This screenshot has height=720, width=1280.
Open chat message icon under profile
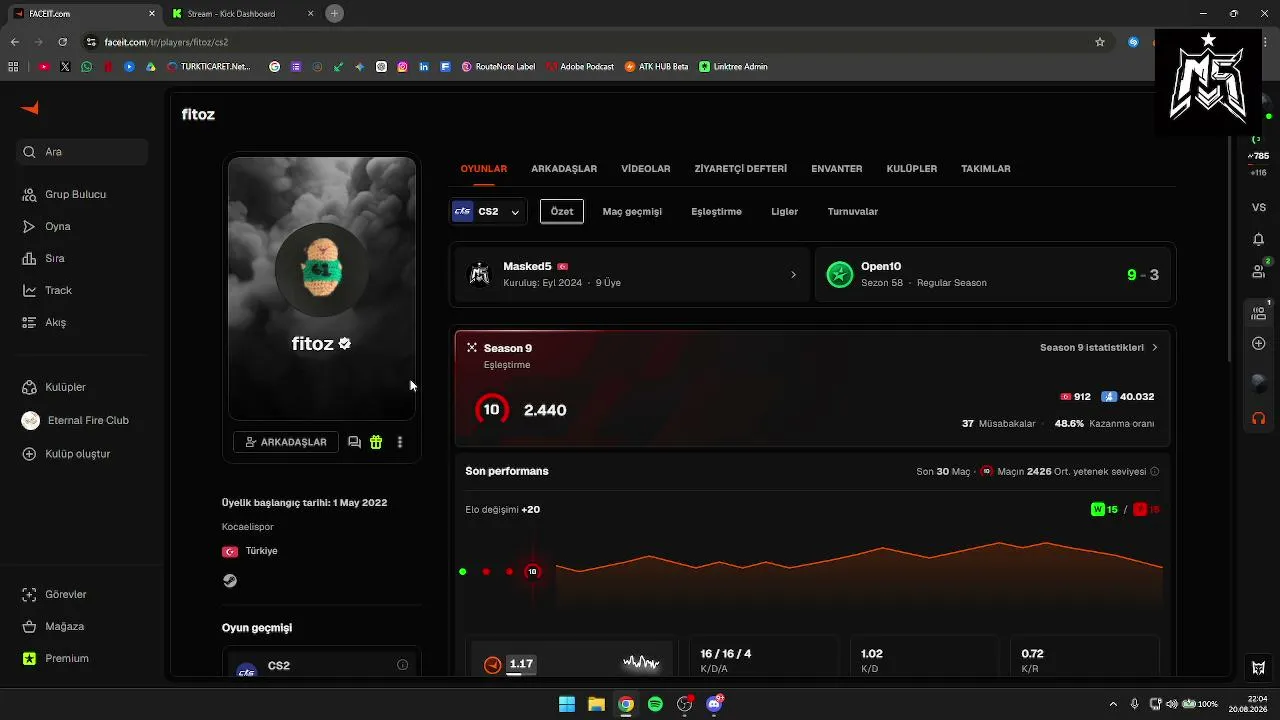pos(354,442)
